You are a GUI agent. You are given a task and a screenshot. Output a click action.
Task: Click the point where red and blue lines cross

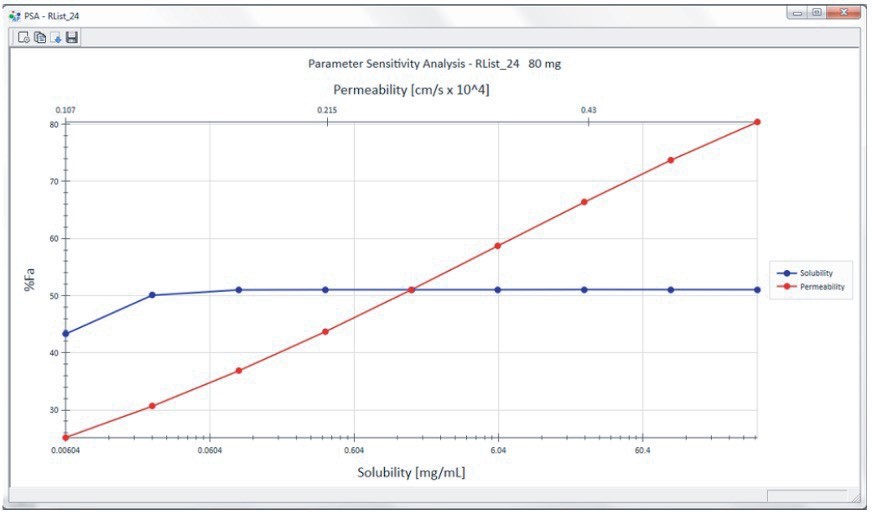tap(412, 290)
